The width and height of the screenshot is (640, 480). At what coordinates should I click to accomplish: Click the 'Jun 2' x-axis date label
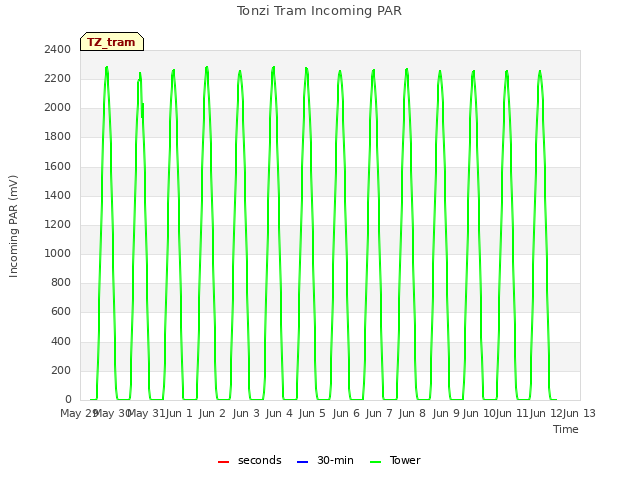click(x=212, y=413)
